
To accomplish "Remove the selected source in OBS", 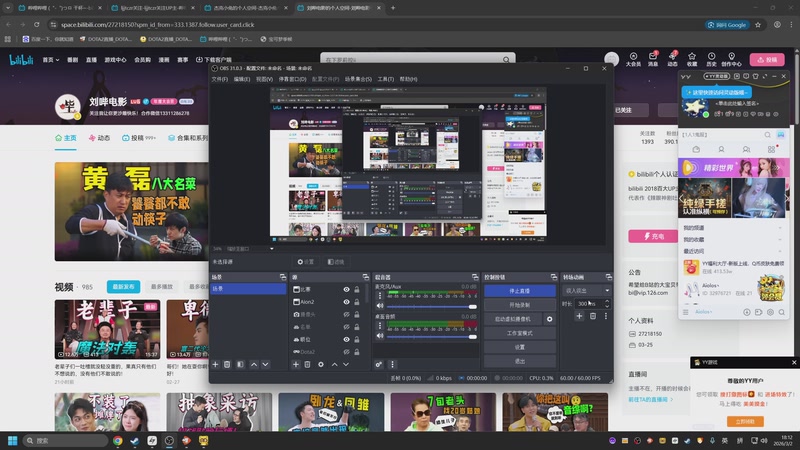I will coord(307,364).
